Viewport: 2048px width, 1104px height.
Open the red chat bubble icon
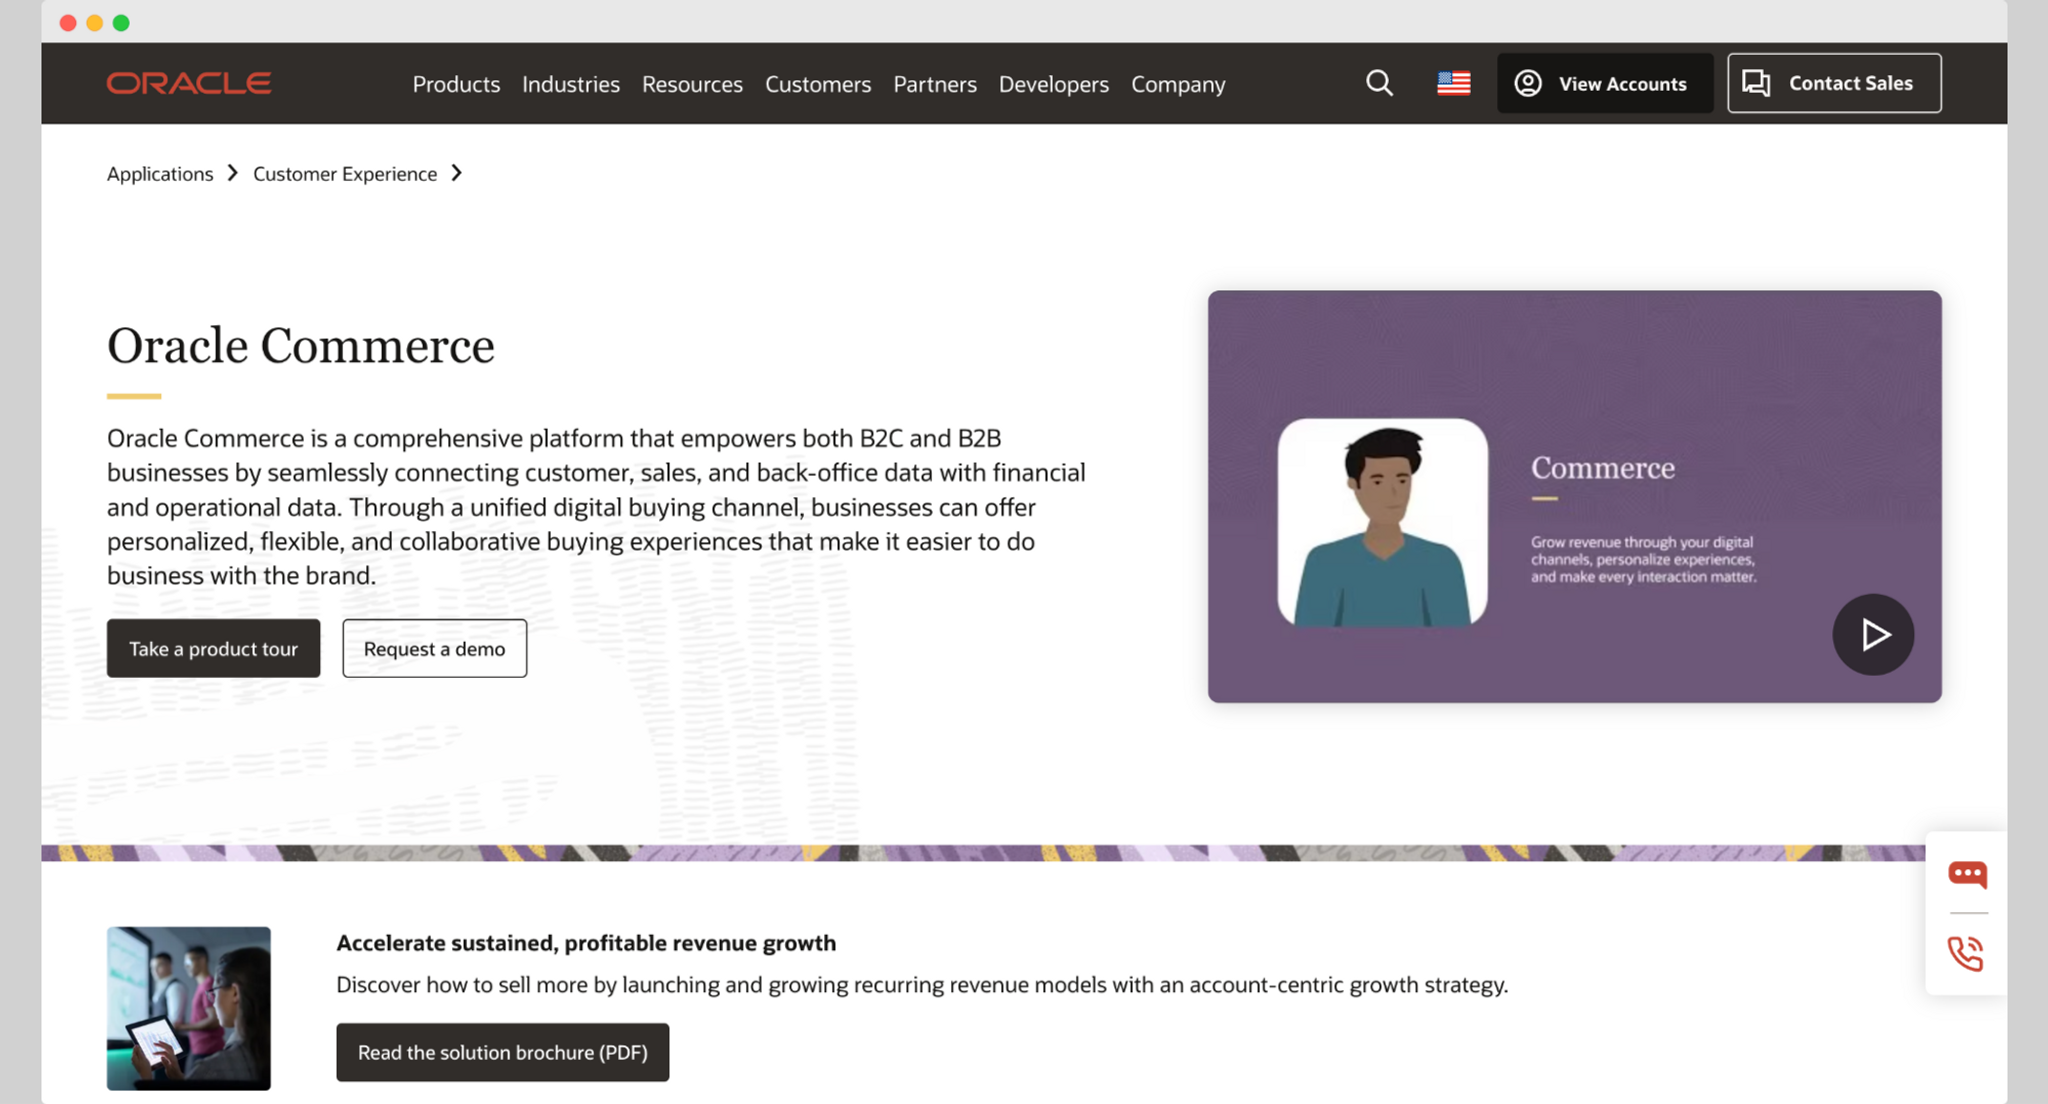pyautogui.click(x=1967, y=874)
